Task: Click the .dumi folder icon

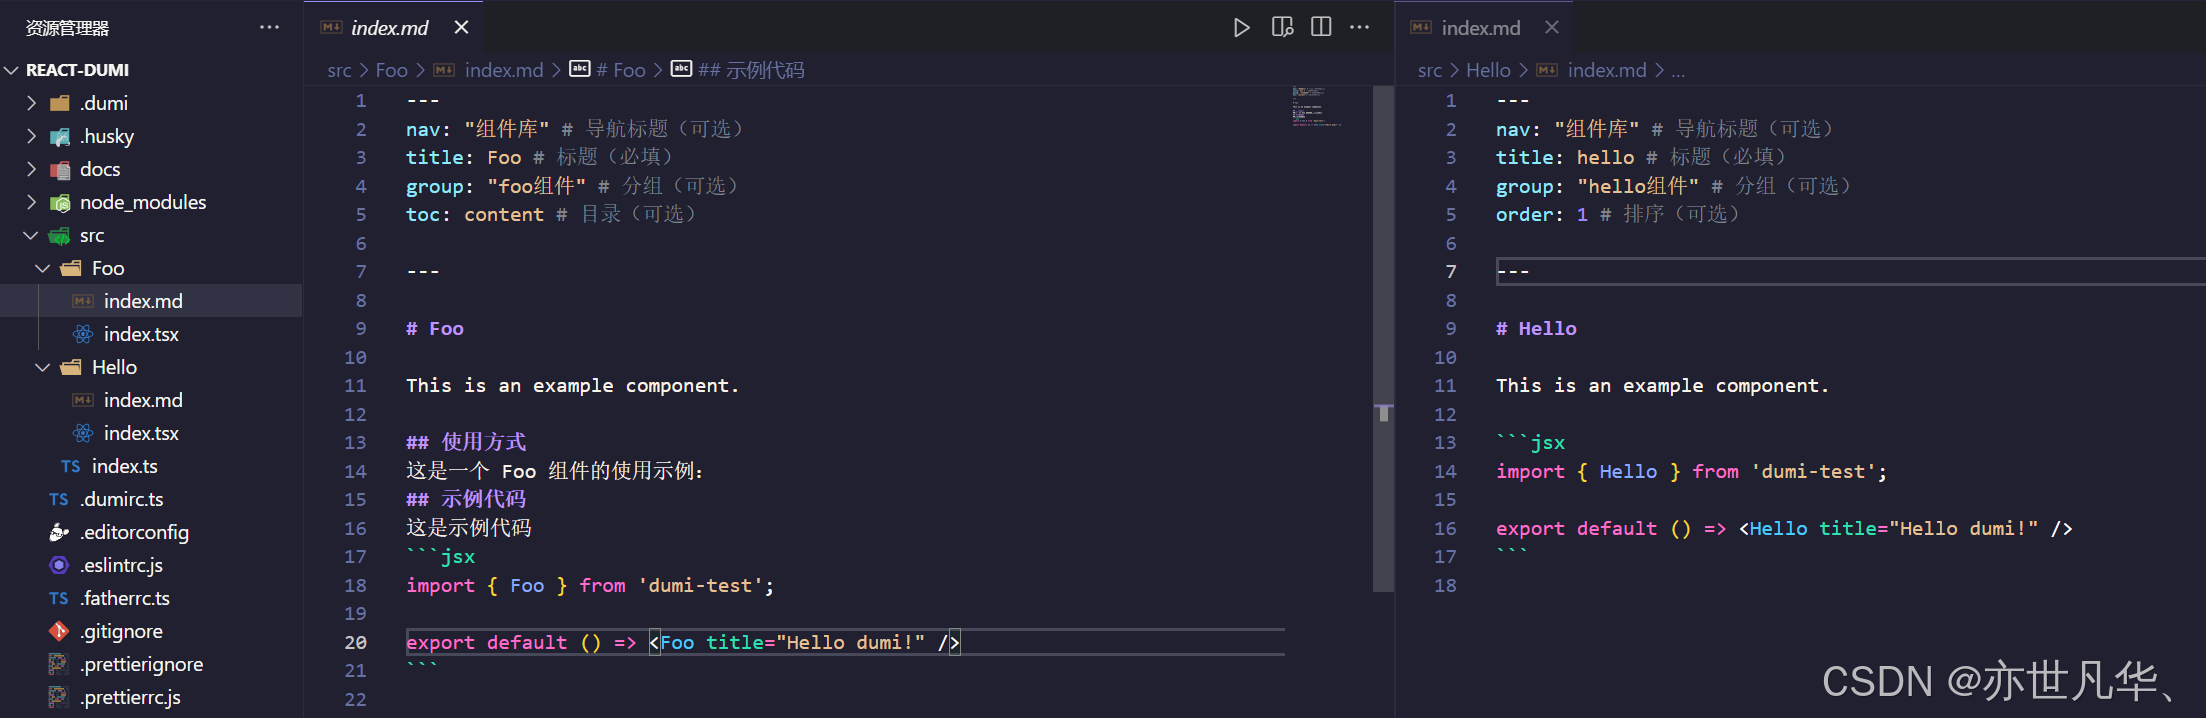Action: click(x=60, y=103)
